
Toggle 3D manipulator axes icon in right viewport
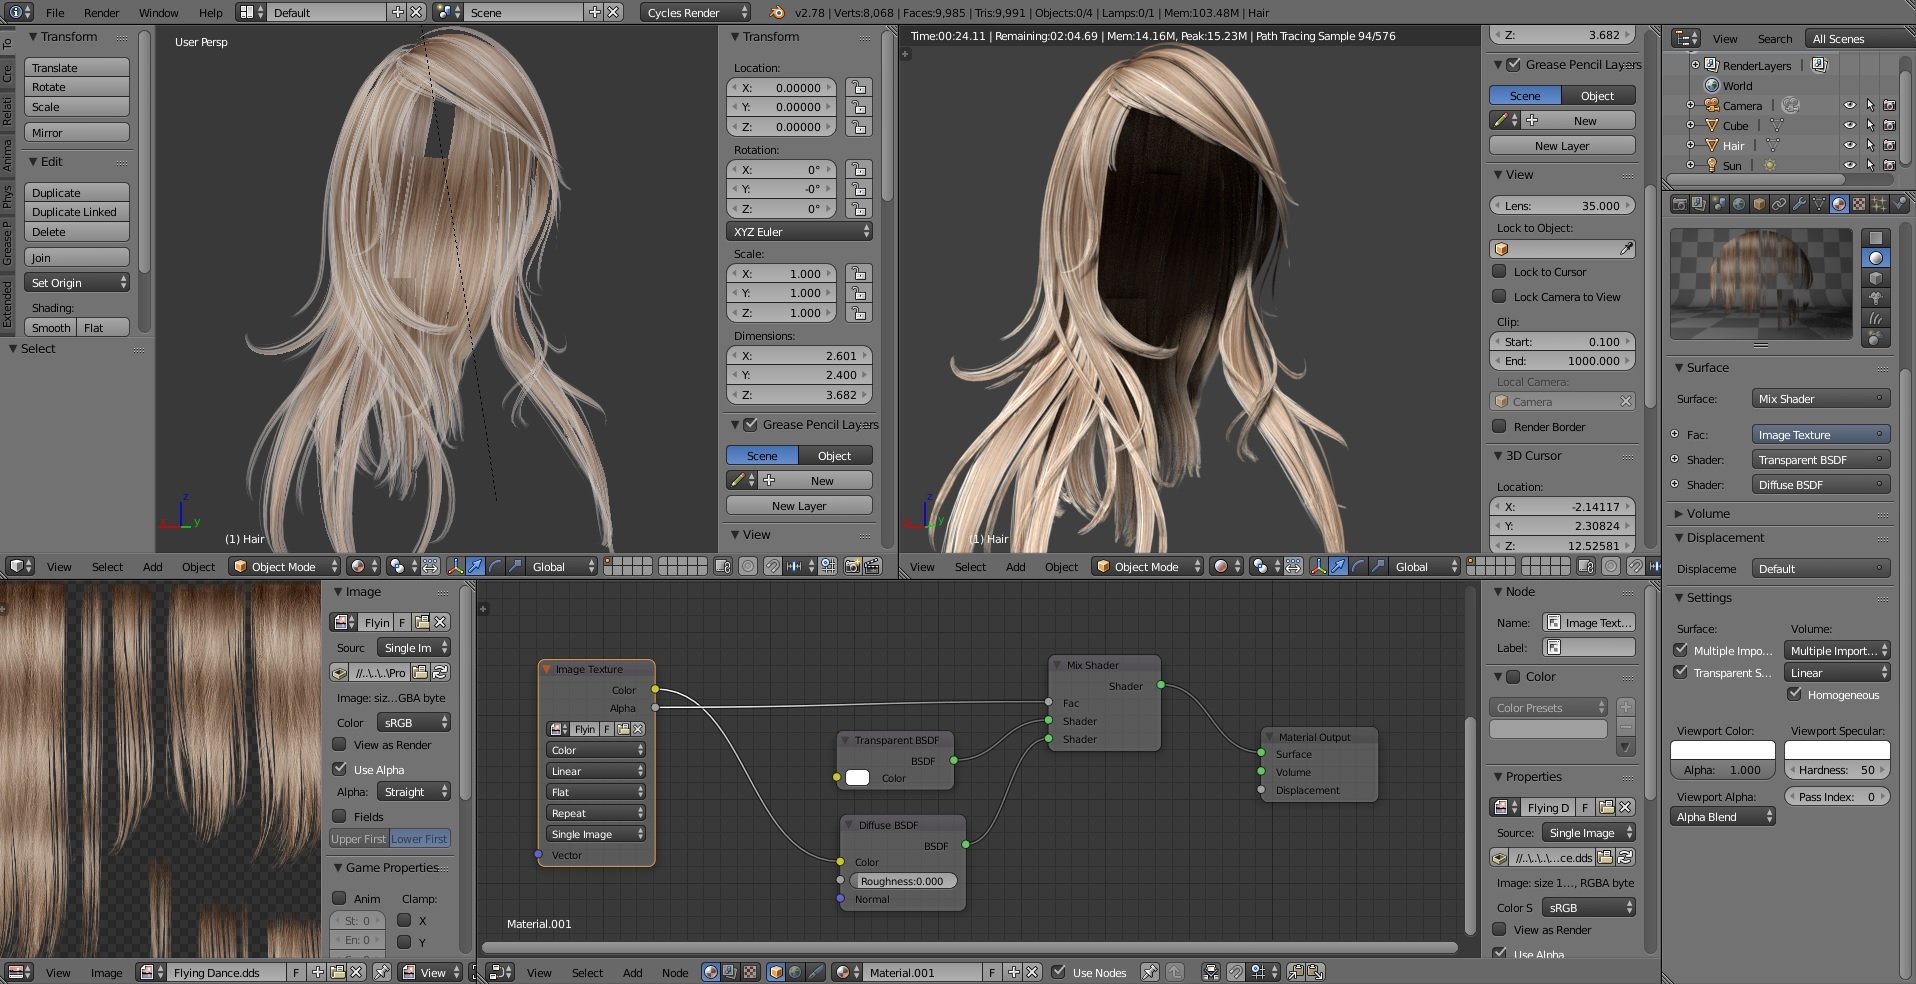click(1318, 566)
